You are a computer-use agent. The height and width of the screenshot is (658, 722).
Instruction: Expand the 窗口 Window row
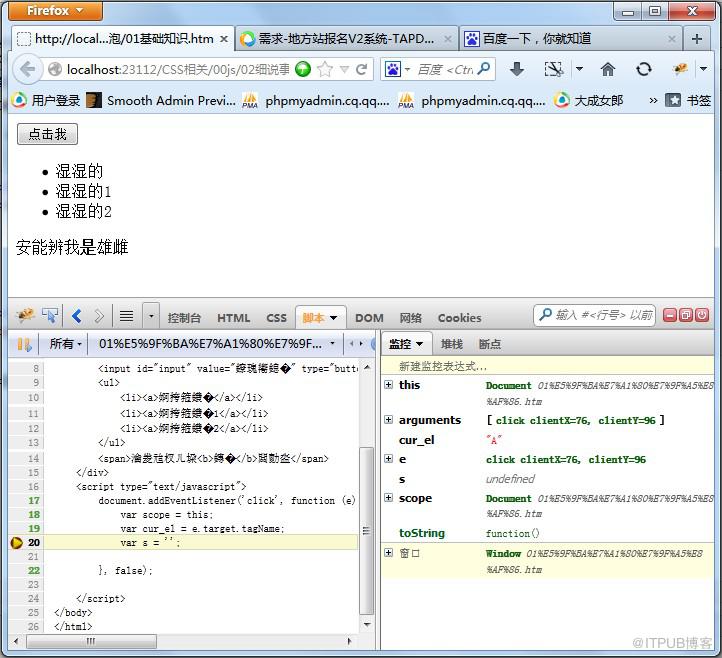click(389, 553)
